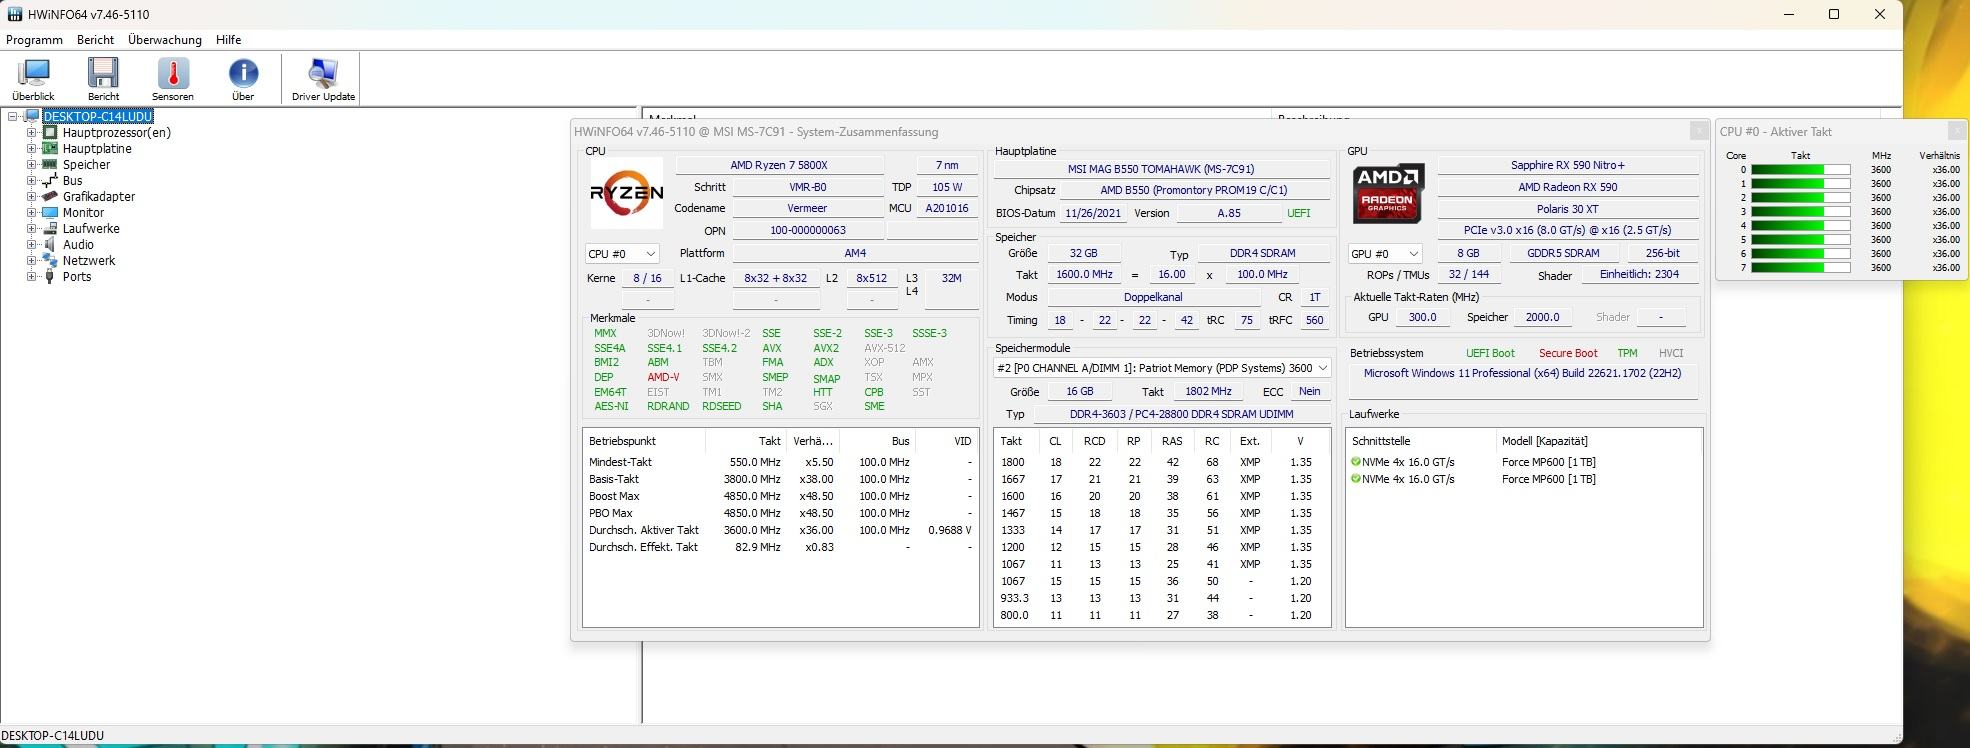Screen dimensions: 1970x748
Task: Click the AMD-V feature flag
Action: (663, 377)
